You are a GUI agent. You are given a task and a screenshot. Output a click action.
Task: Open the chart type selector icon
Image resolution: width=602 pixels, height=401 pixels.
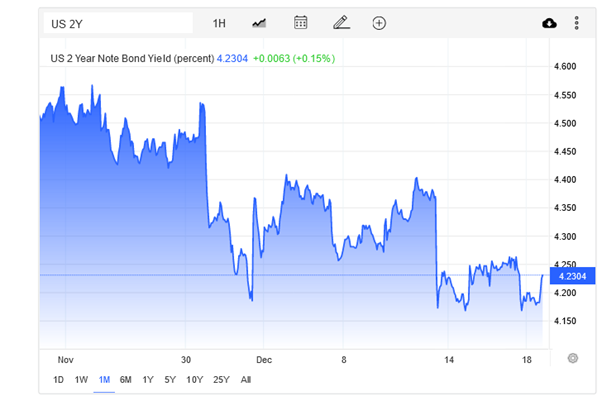point(259,23)
